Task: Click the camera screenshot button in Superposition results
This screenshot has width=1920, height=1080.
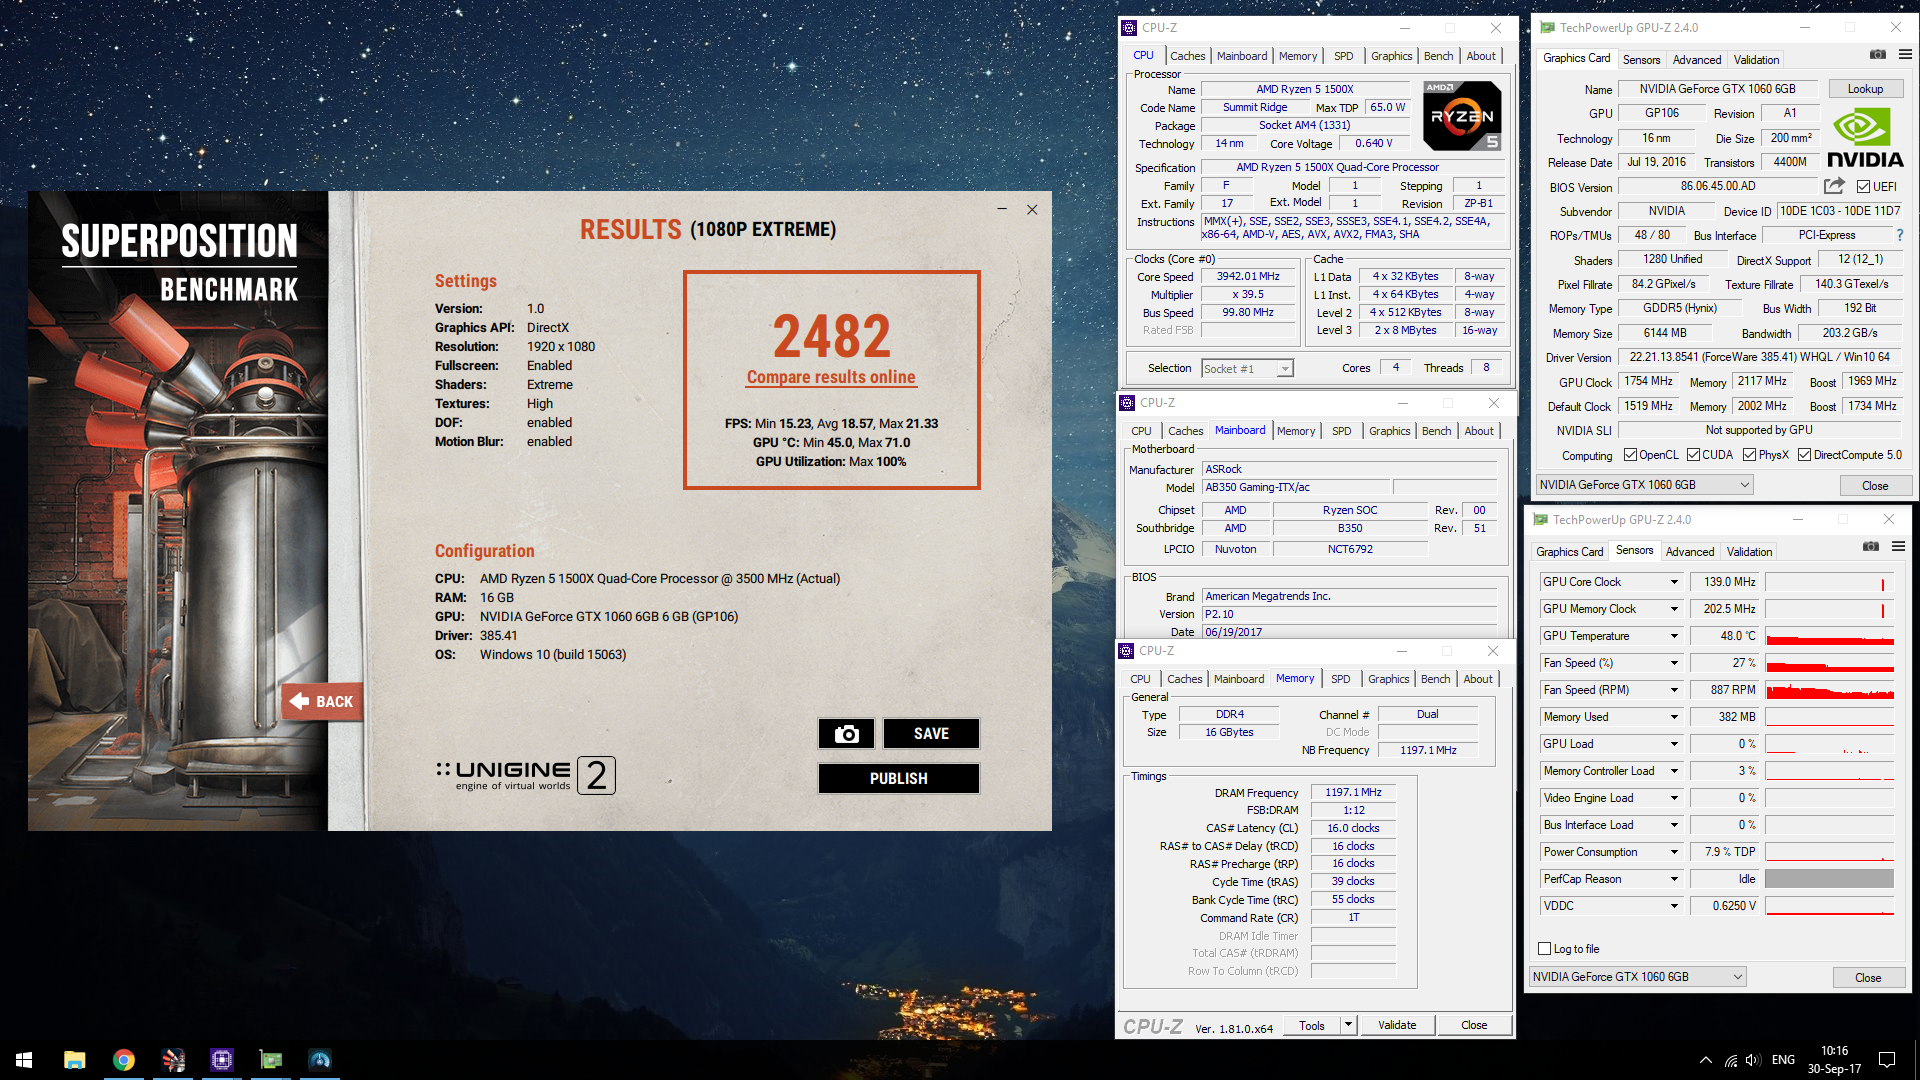Action: tap(846, 733)
